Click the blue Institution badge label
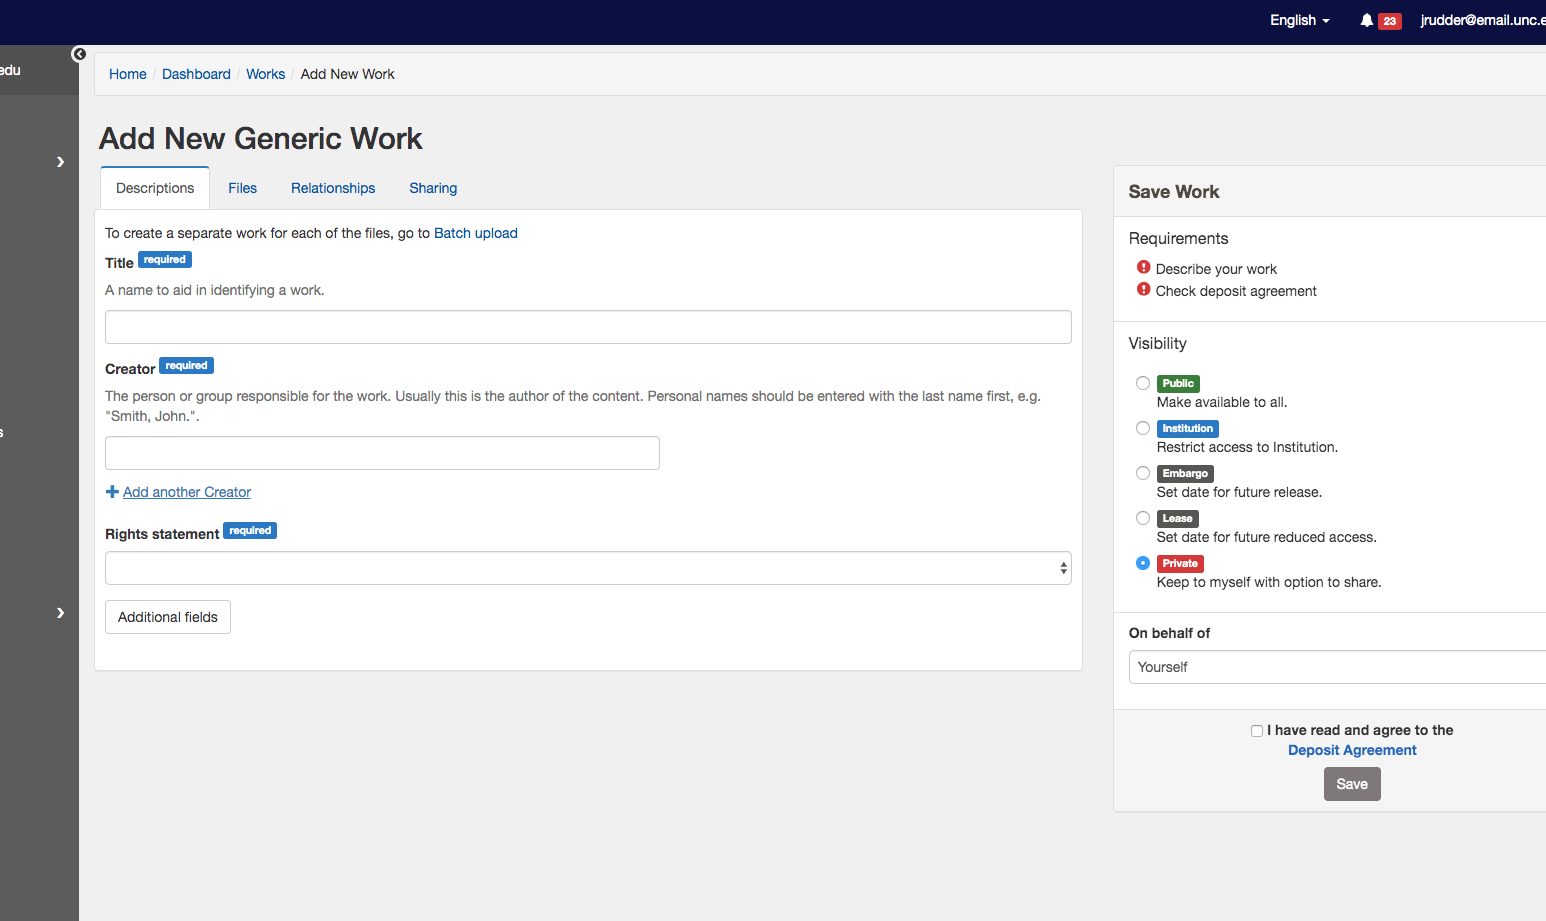This screenshot has height=921, width=1546. point(1187,429)
